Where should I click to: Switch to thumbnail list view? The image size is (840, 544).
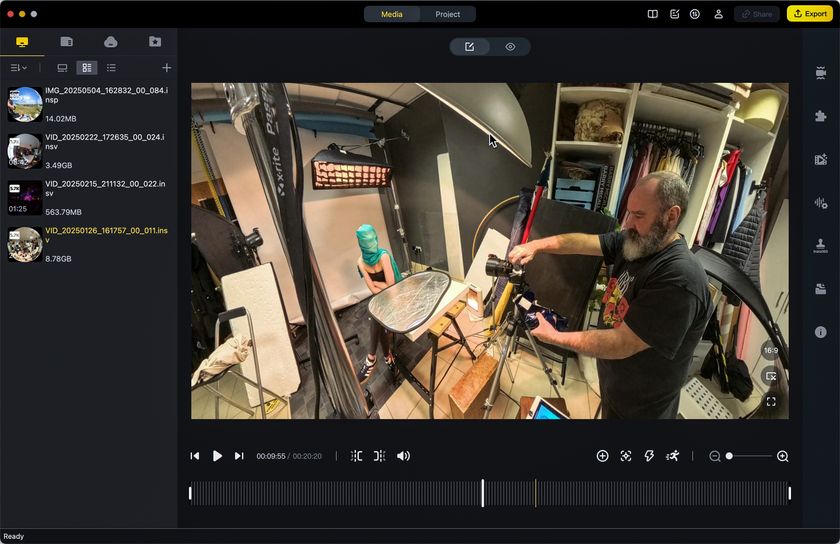pyautogui.click(x=87, y=68)
